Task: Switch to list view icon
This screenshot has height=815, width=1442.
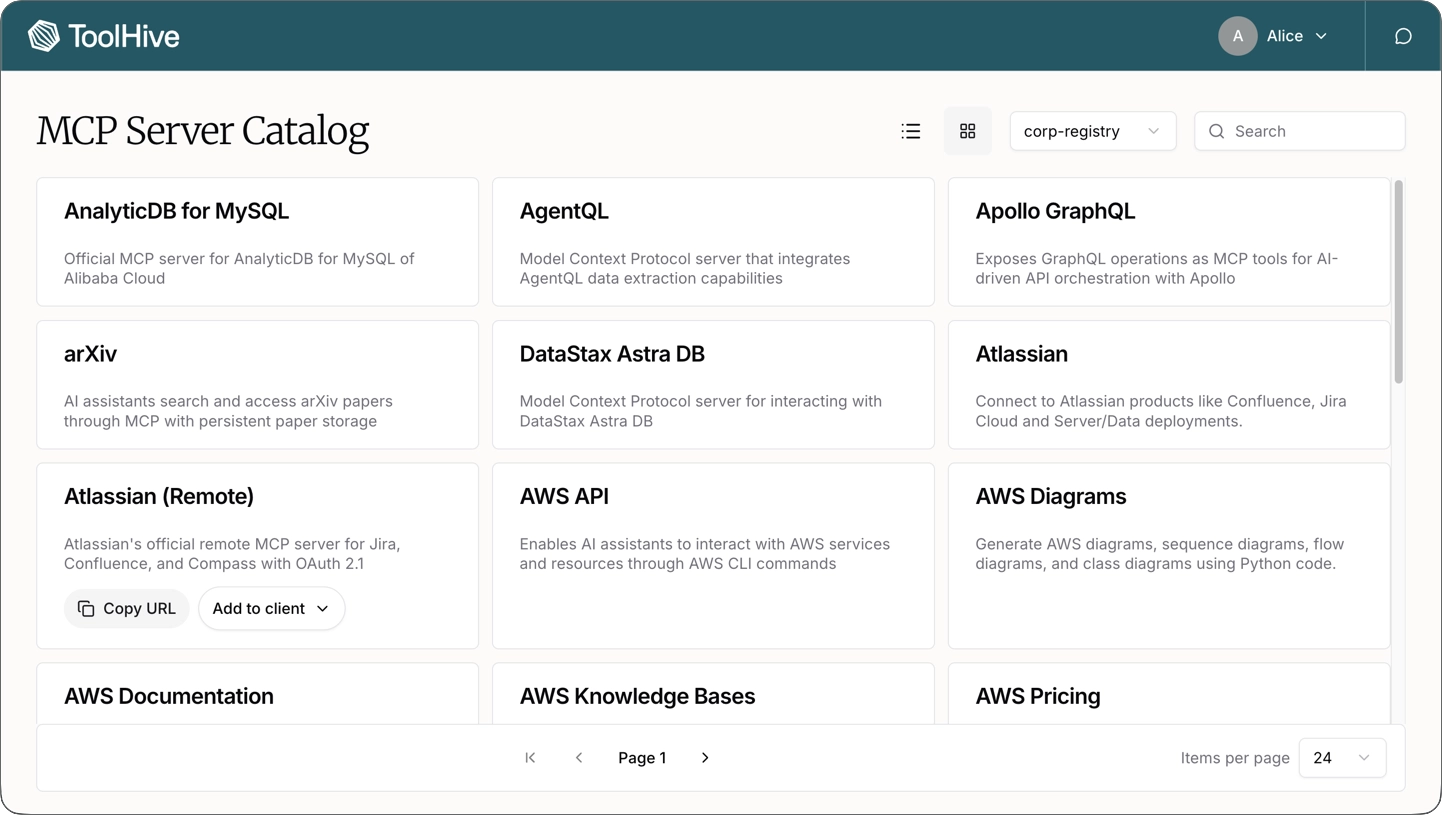Action: pyautogui.click(x=911, y=131)
